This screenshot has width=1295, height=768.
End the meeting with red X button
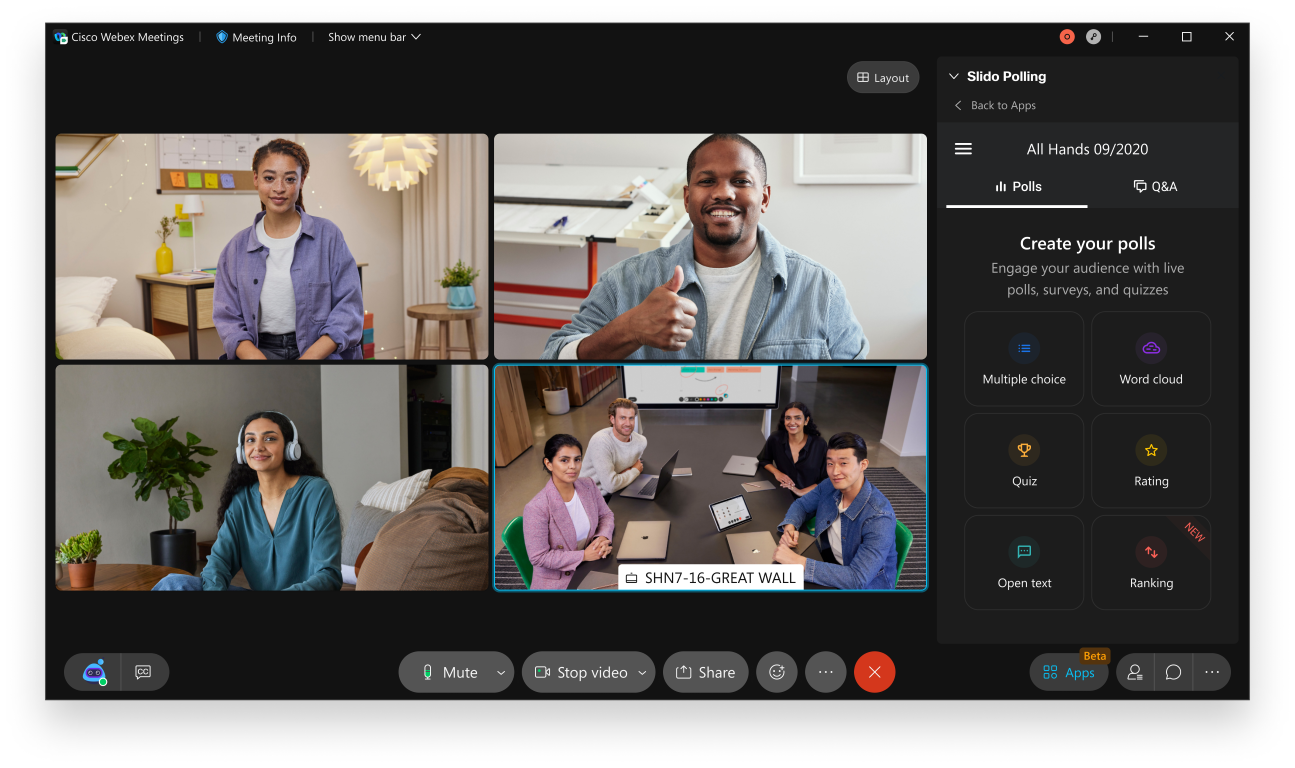[x=874, y=672]
